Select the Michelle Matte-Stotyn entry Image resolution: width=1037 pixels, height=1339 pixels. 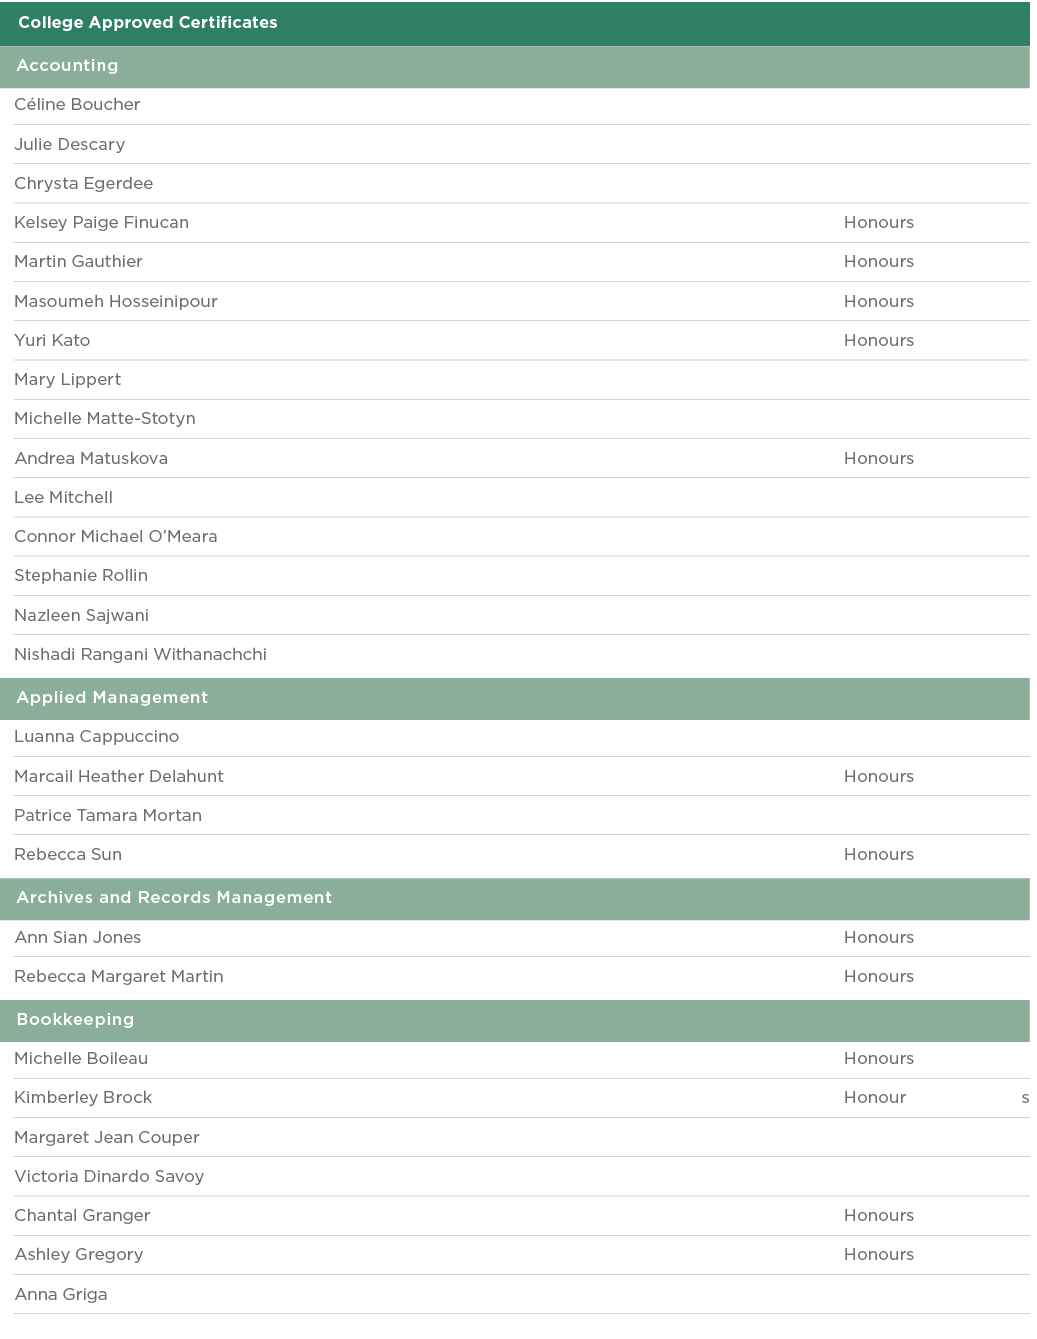pos(105,419)
